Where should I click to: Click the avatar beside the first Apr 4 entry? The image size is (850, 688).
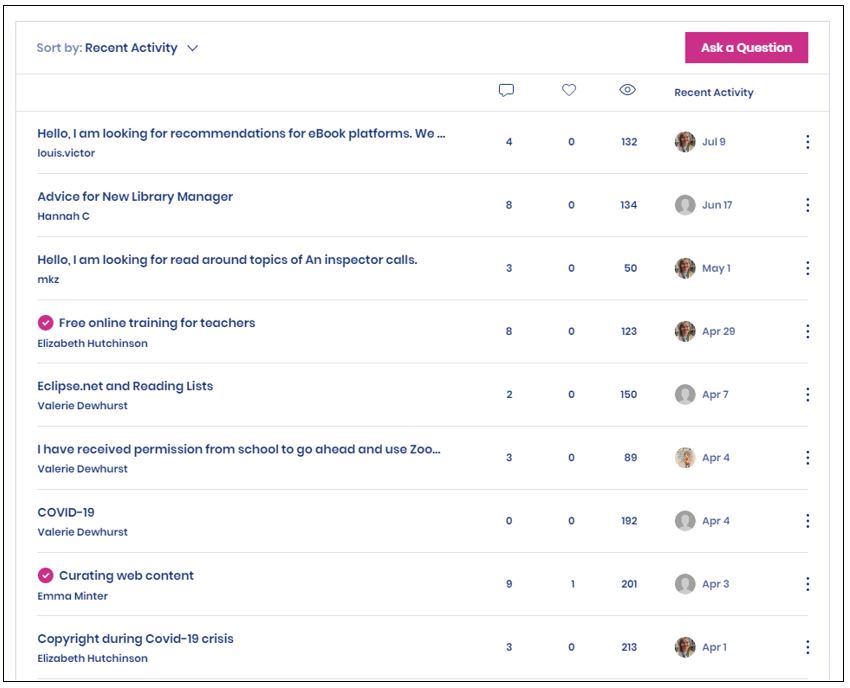685,458
